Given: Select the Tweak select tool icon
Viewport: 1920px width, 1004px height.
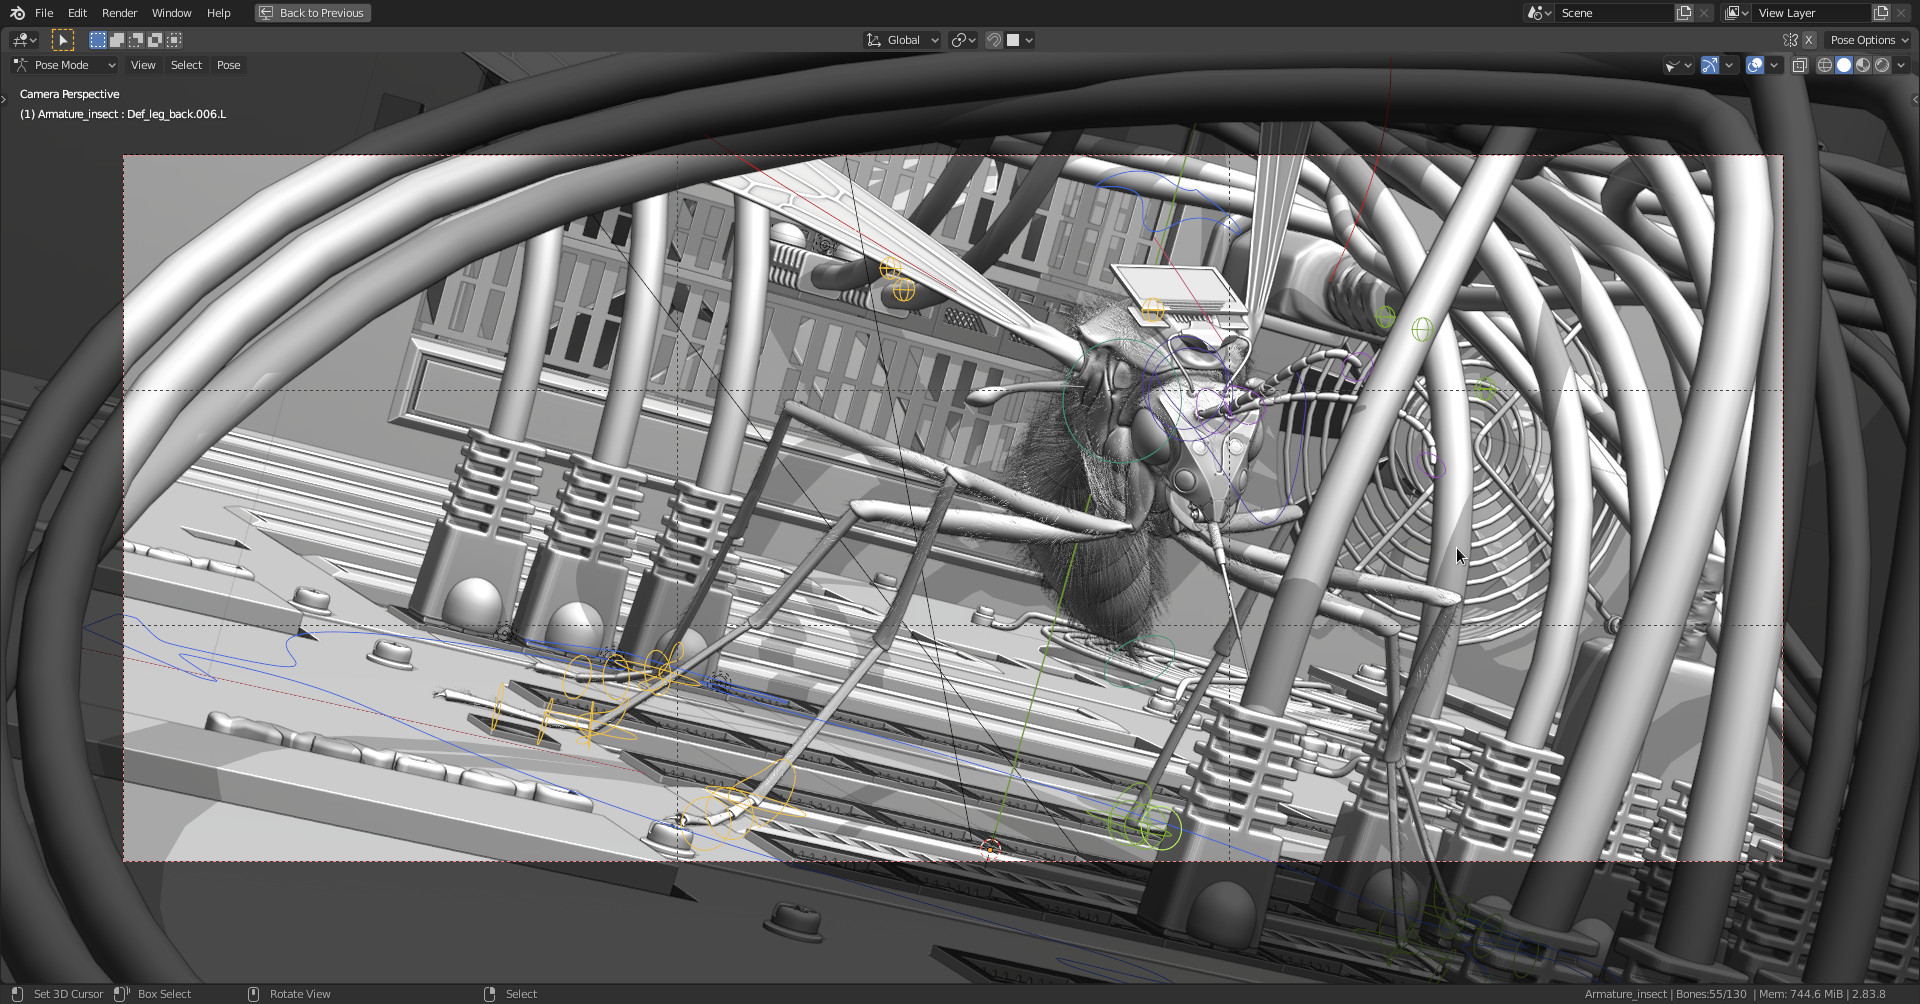Looking at the screenshot, I should point(62,40).
